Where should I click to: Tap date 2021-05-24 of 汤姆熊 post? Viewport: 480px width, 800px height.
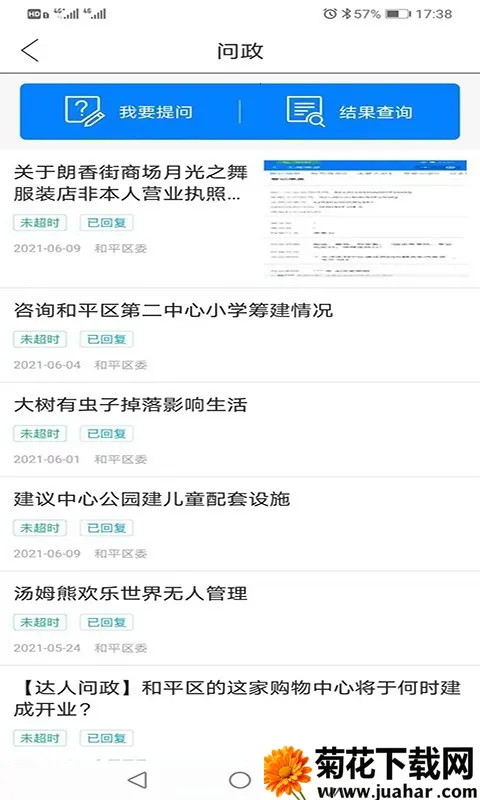(47, 648)
